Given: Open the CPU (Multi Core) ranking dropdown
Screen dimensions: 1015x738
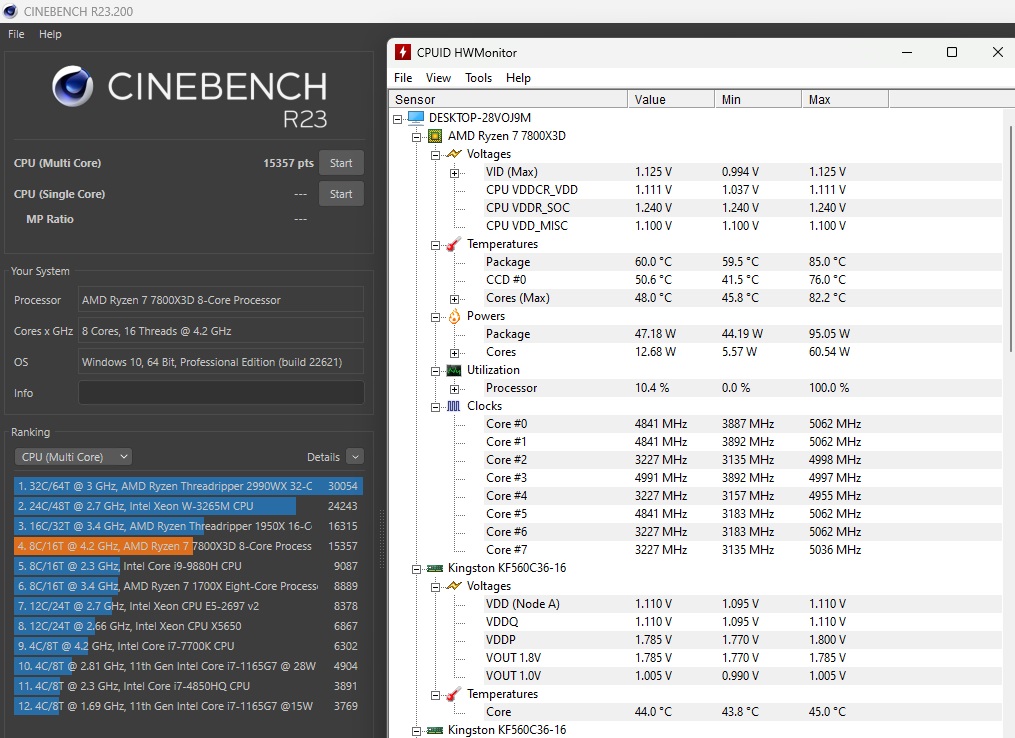Looking at the screenshot, I should [x=73, y=457].
